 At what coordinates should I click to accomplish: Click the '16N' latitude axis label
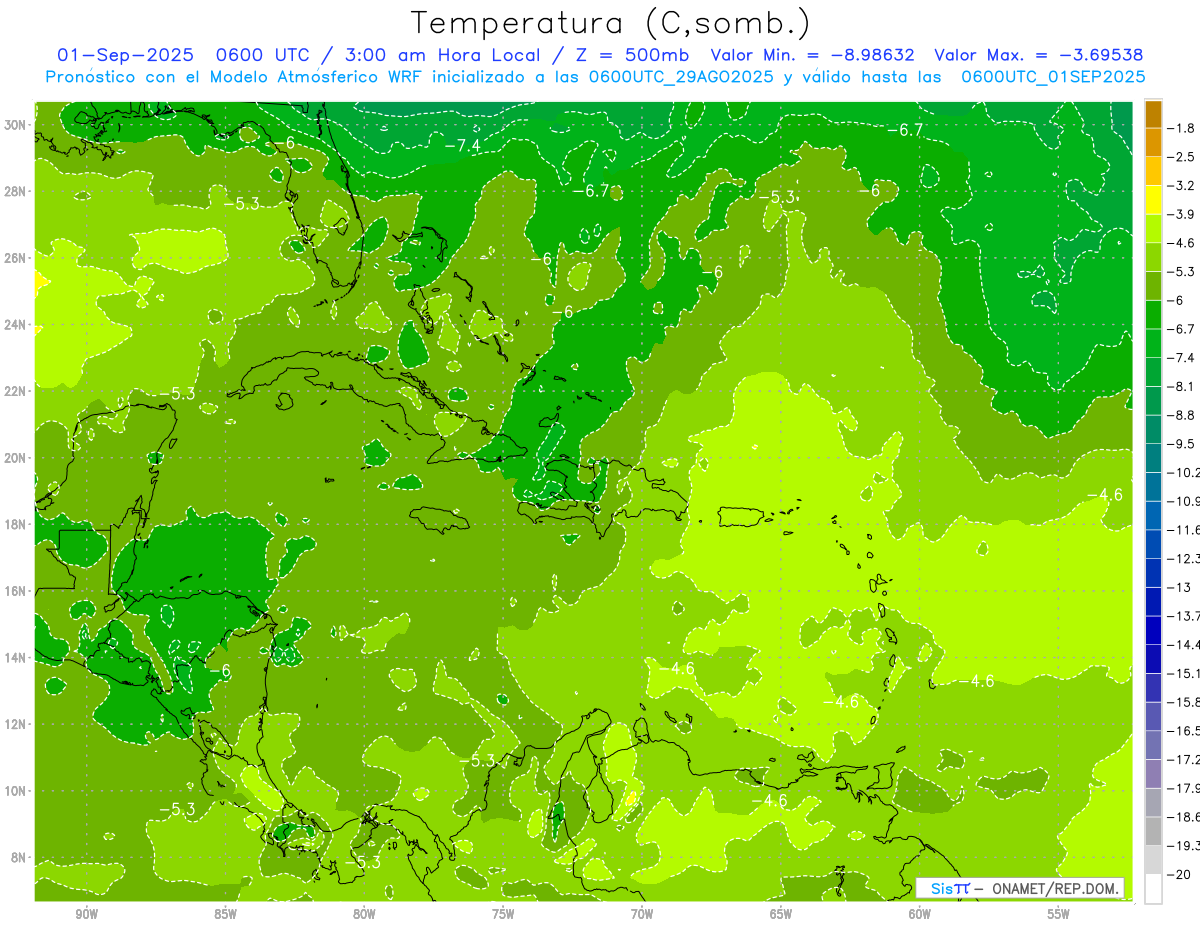tap(15, 591)
